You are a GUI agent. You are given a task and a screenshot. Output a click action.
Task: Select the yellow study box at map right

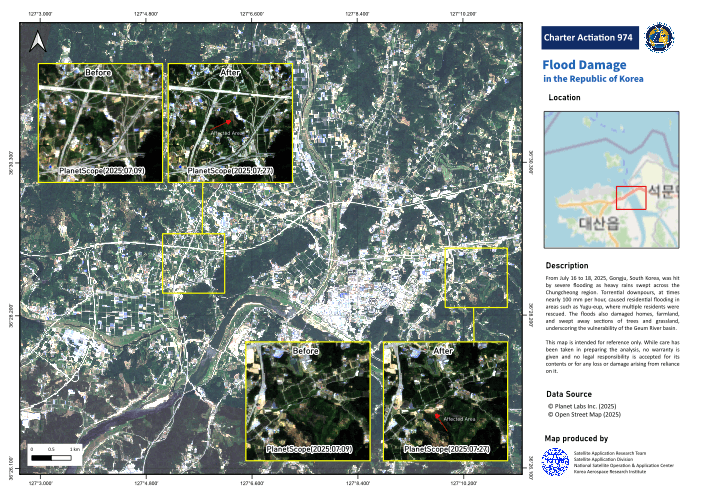[476, 277]
